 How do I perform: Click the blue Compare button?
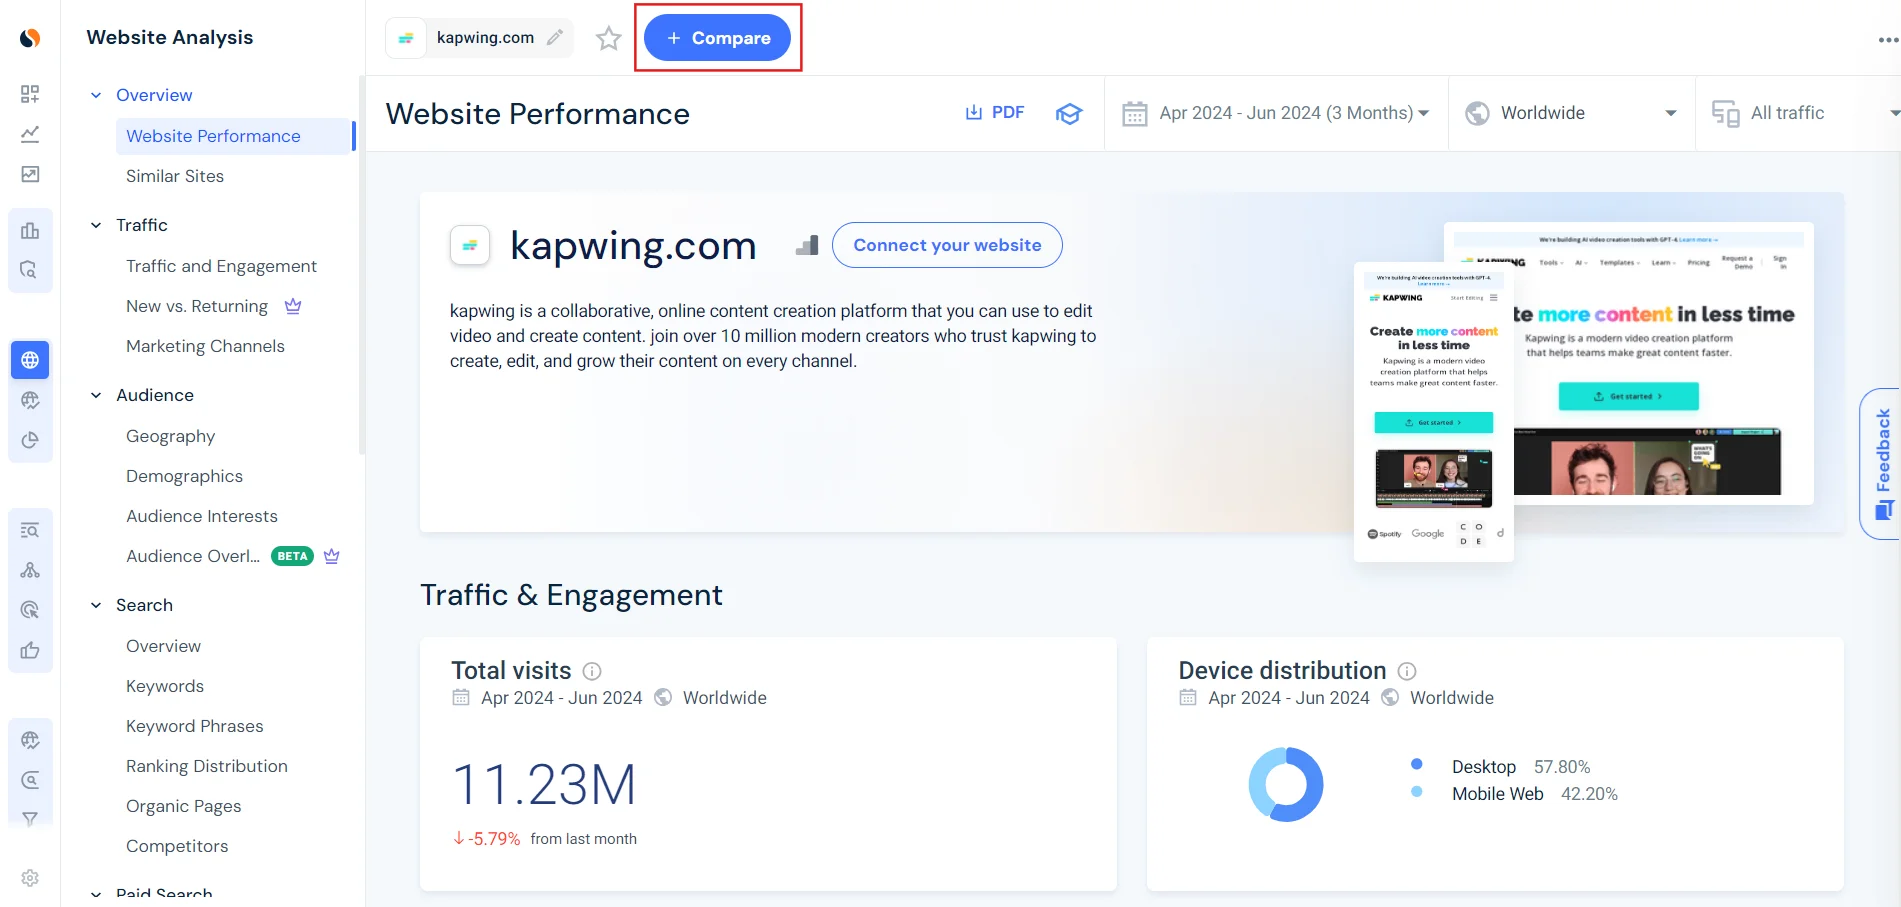click(717, 38)
